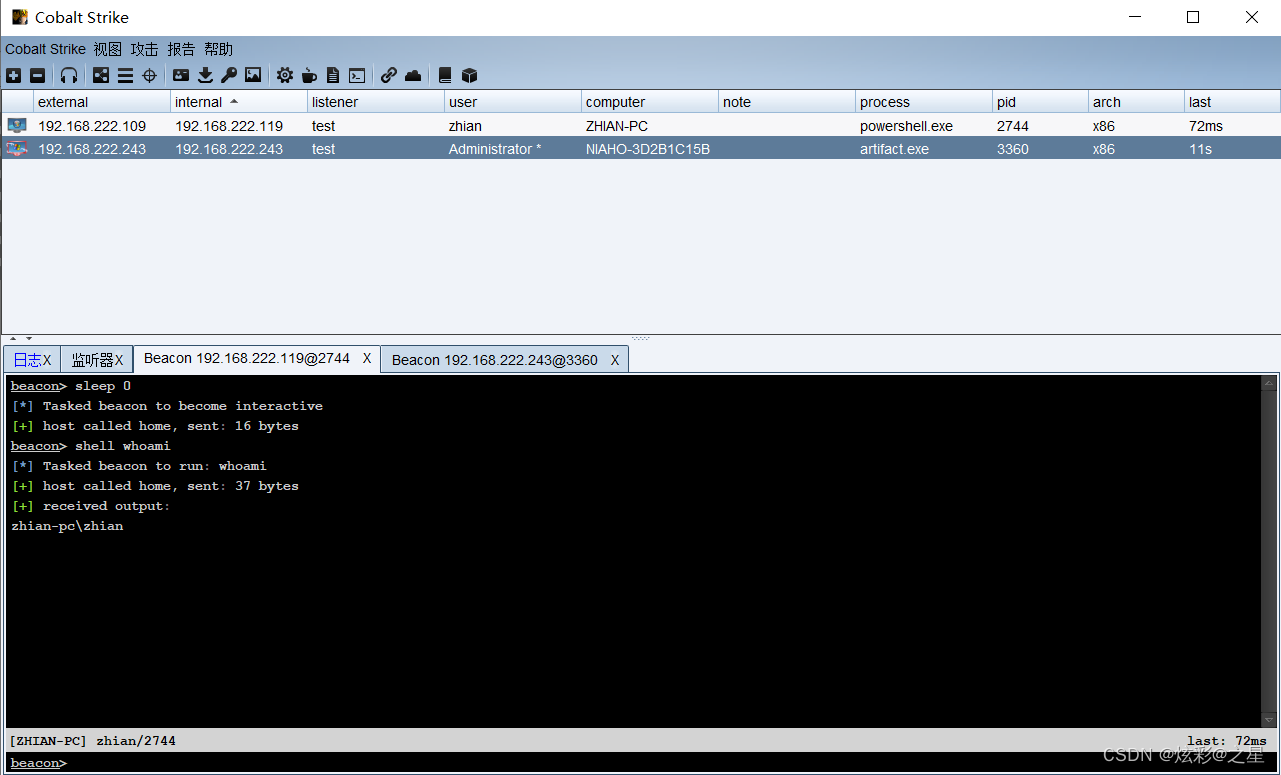Image resolution: width=1281 pixels, height=775 pixels.
Task: Switch to Pivot Graph view icon
Action: coord(101,75)
